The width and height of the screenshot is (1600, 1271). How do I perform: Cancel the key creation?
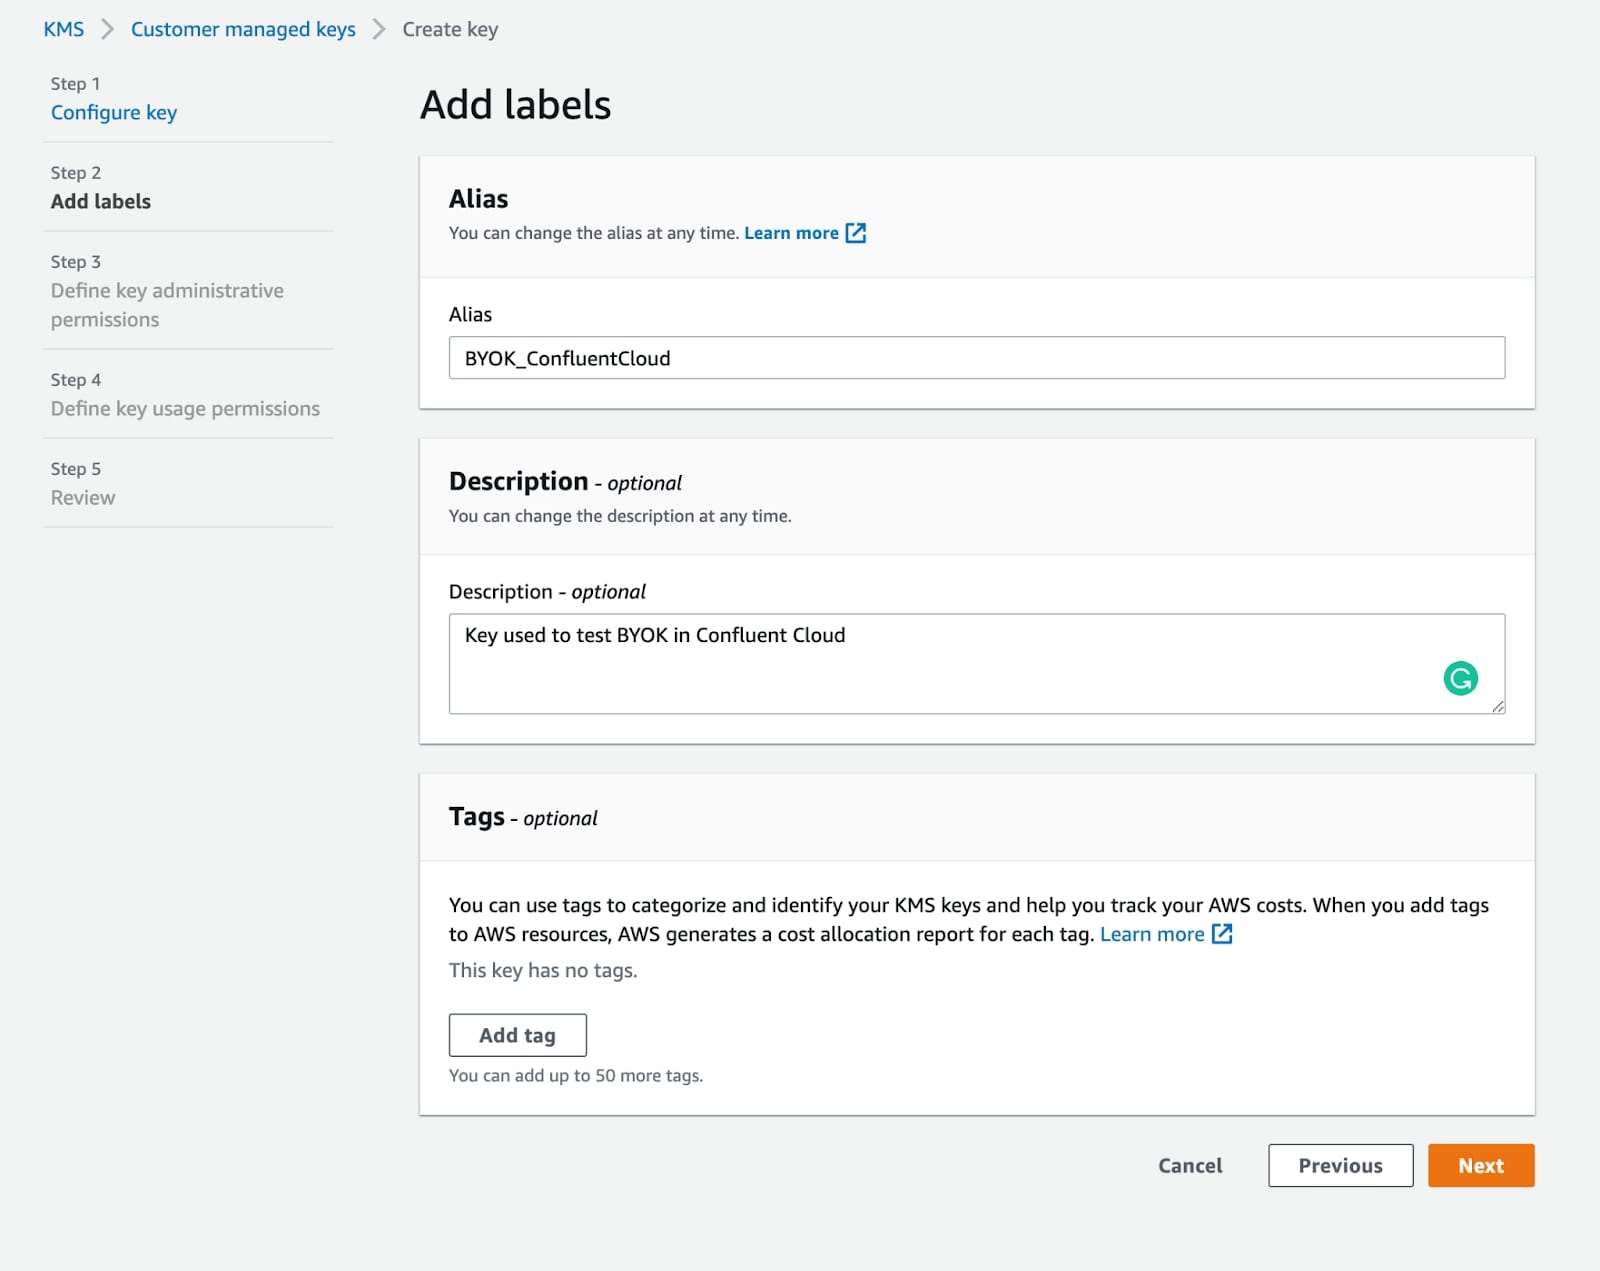tap(1190, 1166)
